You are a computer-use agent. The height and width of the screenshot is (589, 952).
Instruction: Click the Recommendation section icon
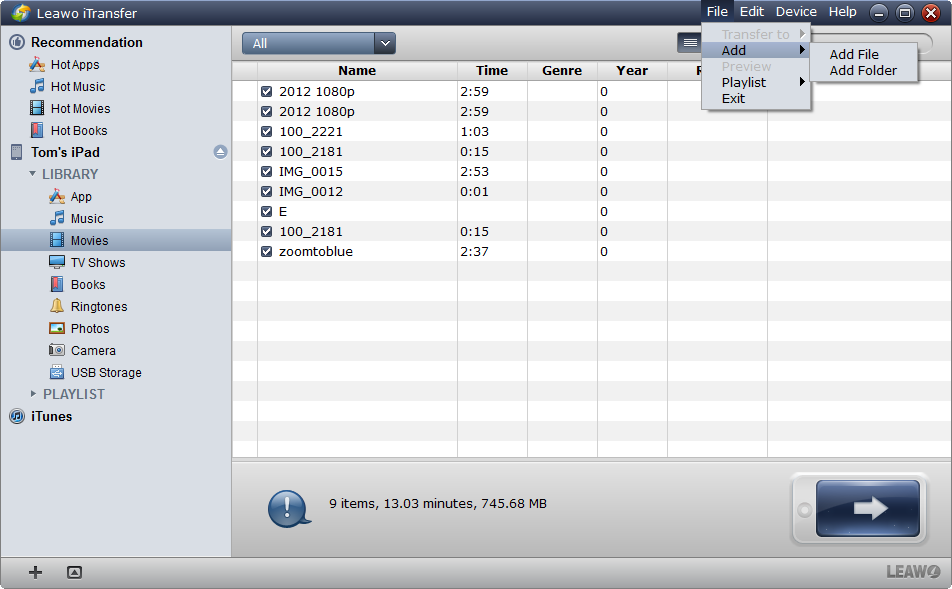click(x=17, y=43)
